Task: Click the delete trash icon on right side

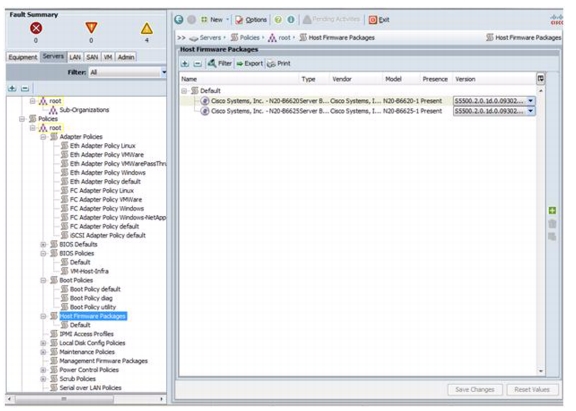Action: click(x=552, y=223)
